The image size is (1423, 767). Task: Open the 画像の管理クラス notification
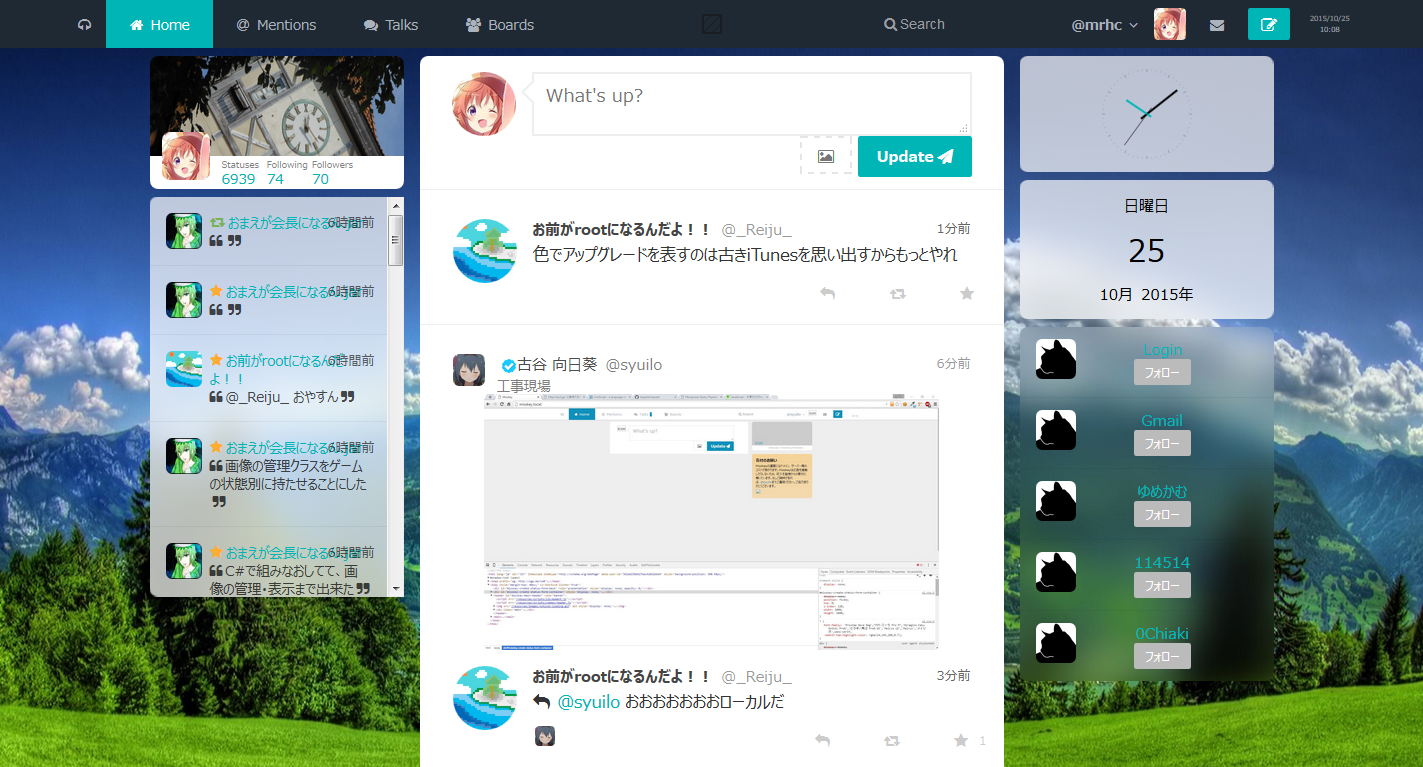pos(268,474)
